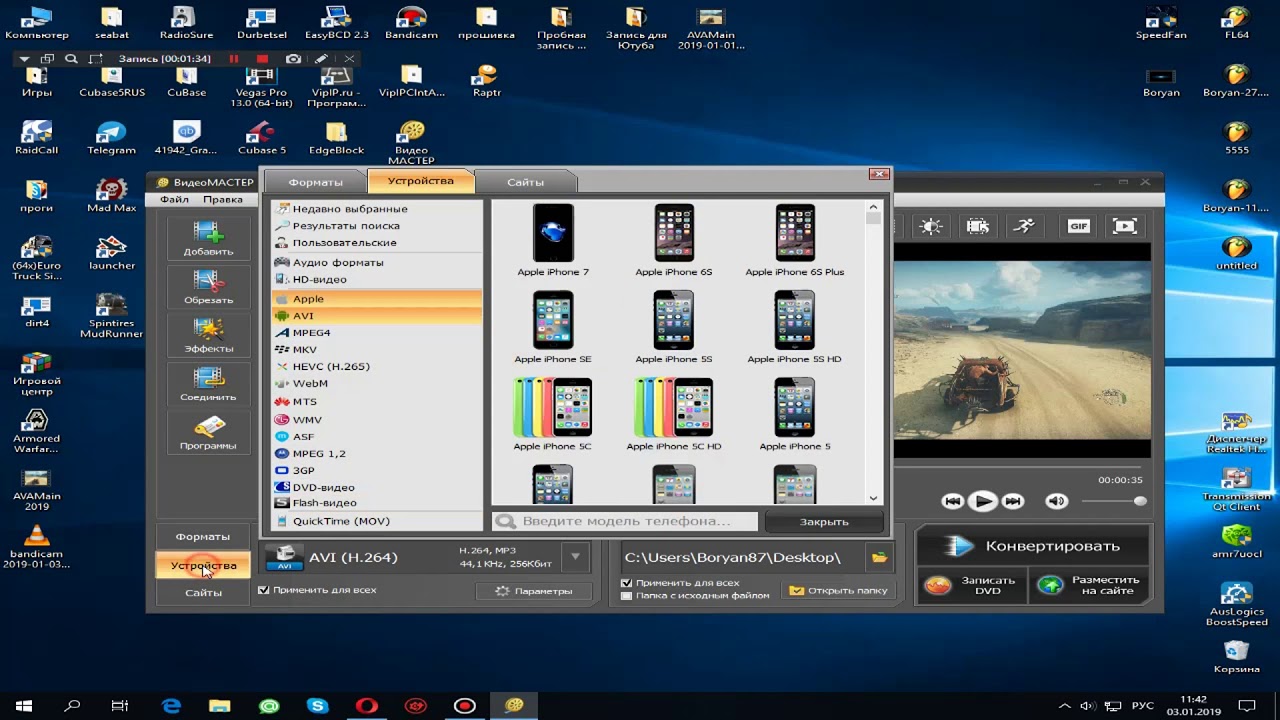
Task: Click the brightness icon above the preview
Action: point(931,226)
